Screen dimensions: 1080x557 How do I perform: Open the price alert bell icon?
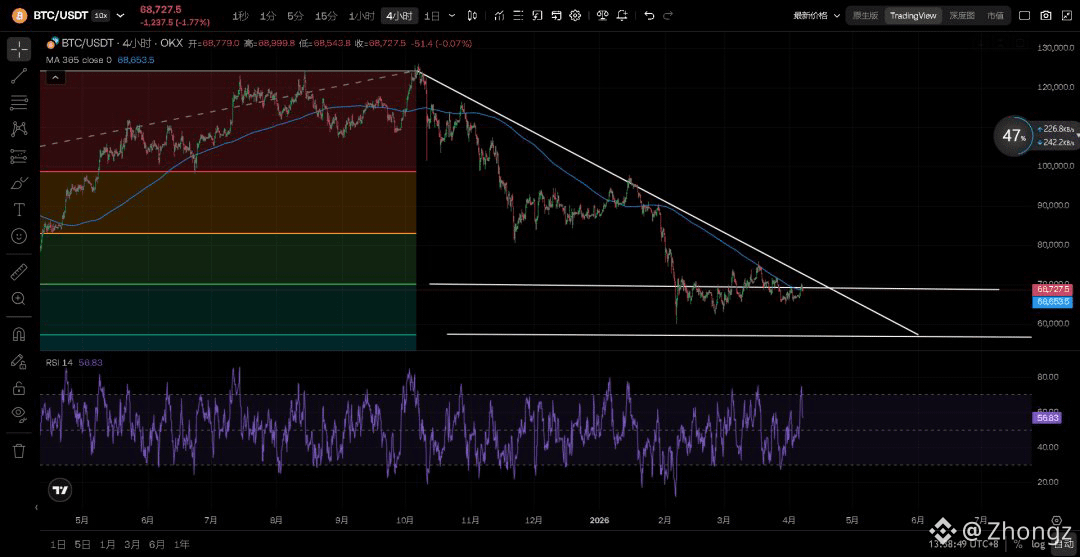pos(622,15)
